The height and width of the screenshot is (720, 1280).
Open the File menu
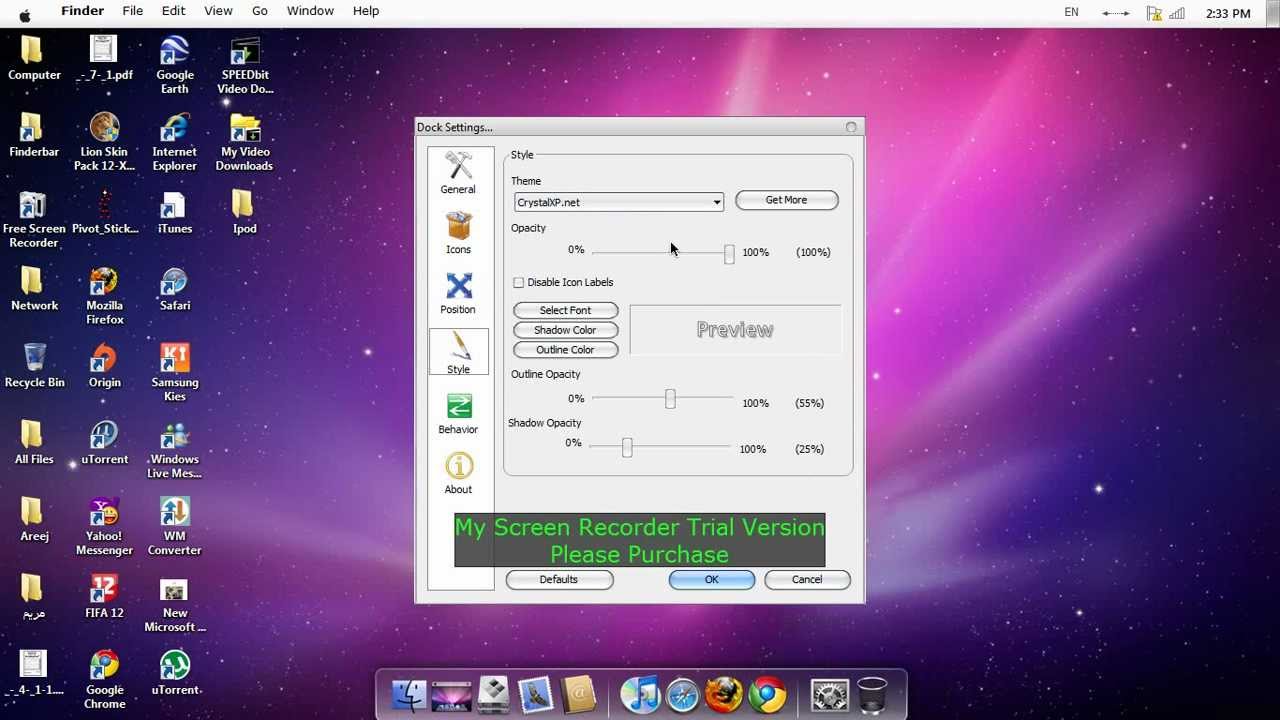[x=132, y=11]
